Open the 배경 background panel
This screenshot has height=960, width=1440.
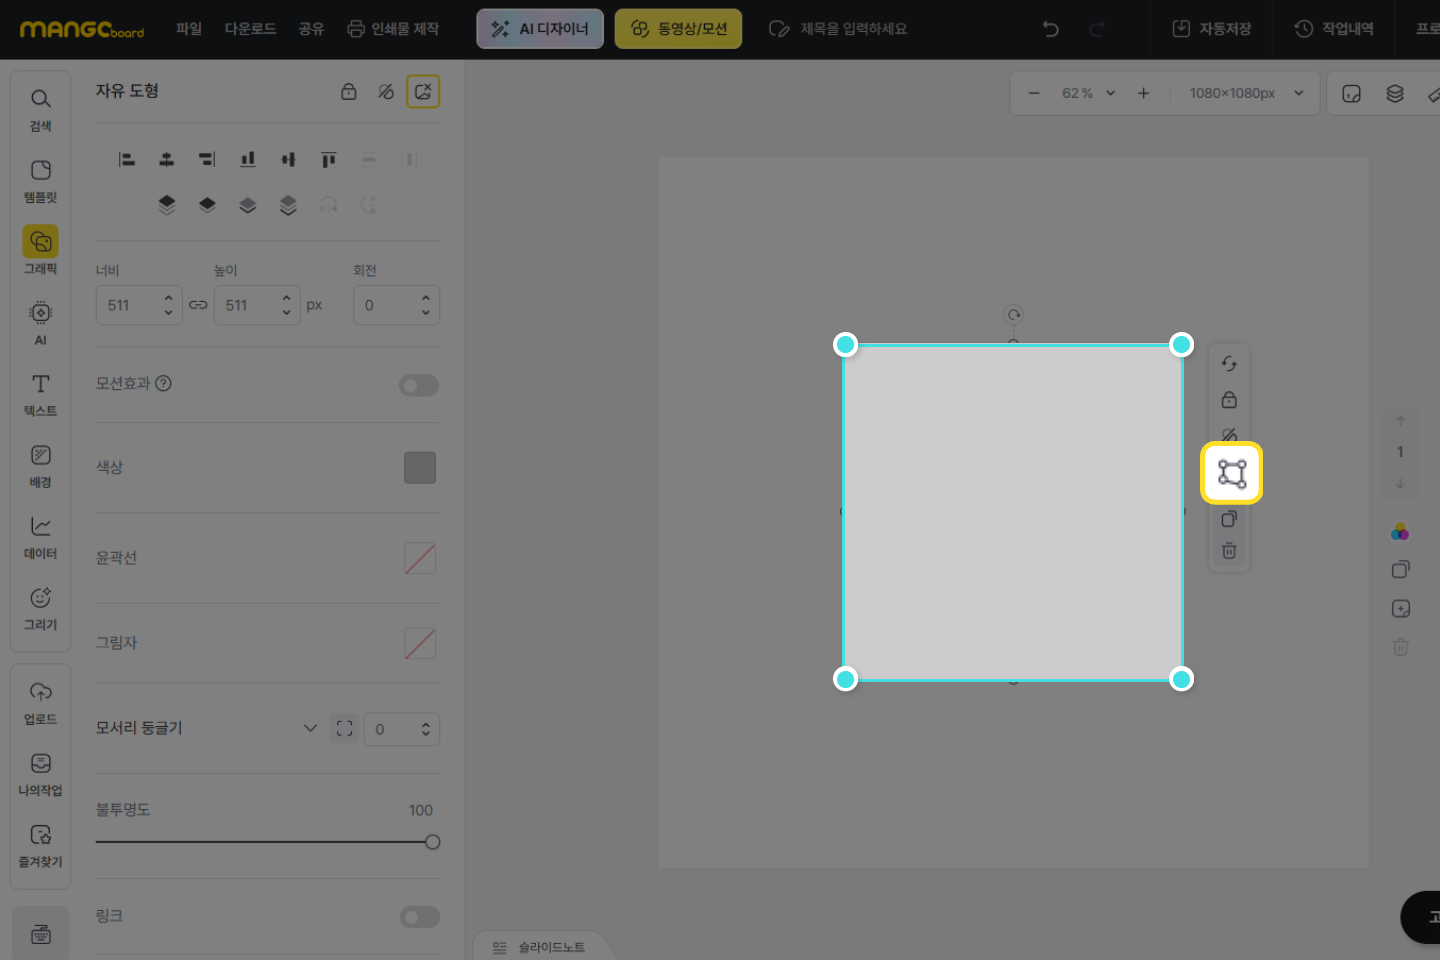(40, 465)
